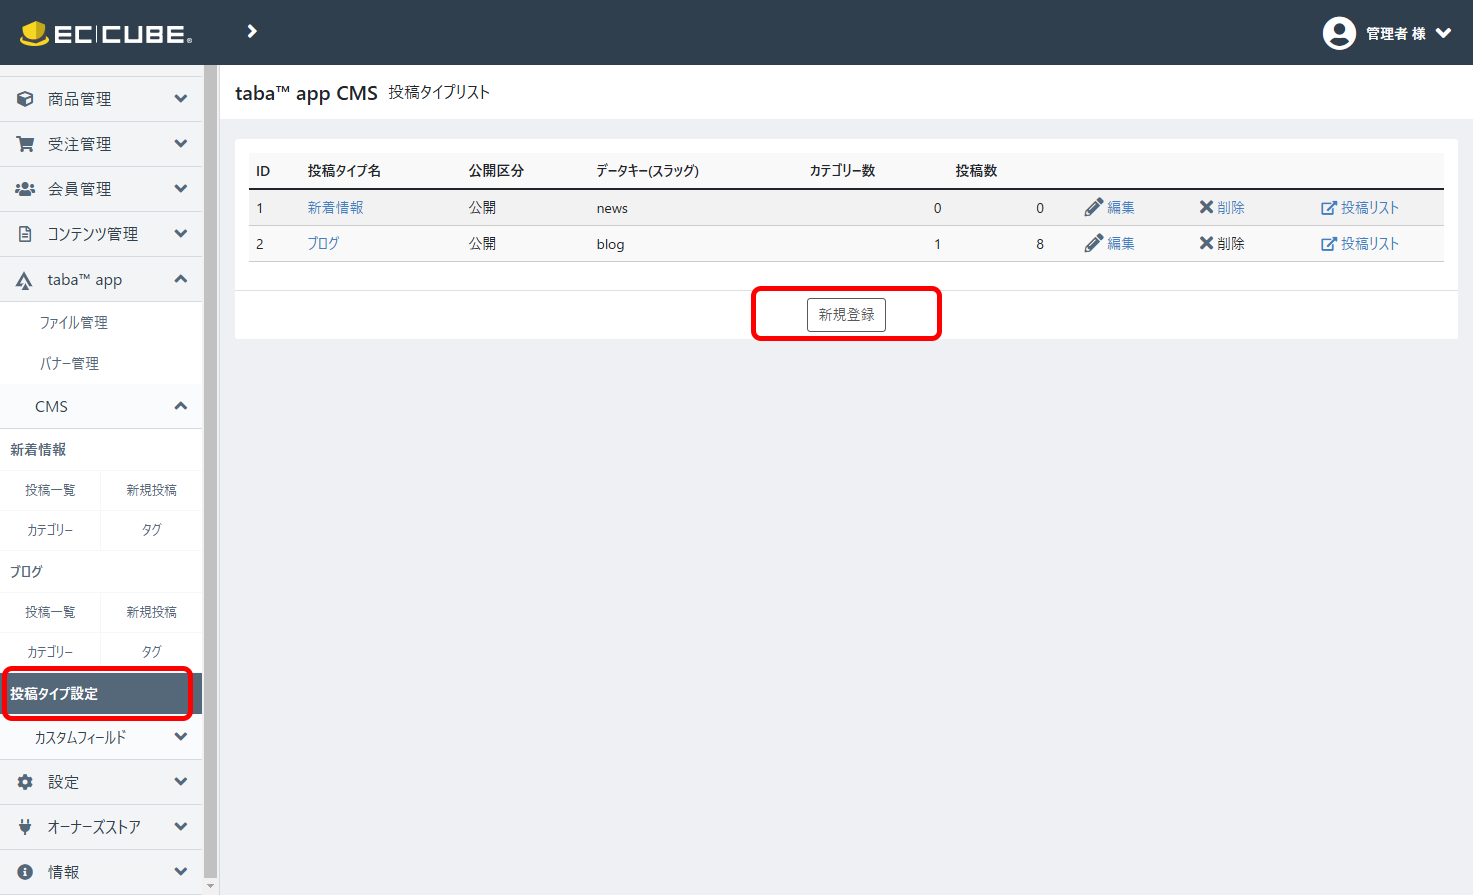Collapse the CMS sidebar section

[x=181, y=406]
